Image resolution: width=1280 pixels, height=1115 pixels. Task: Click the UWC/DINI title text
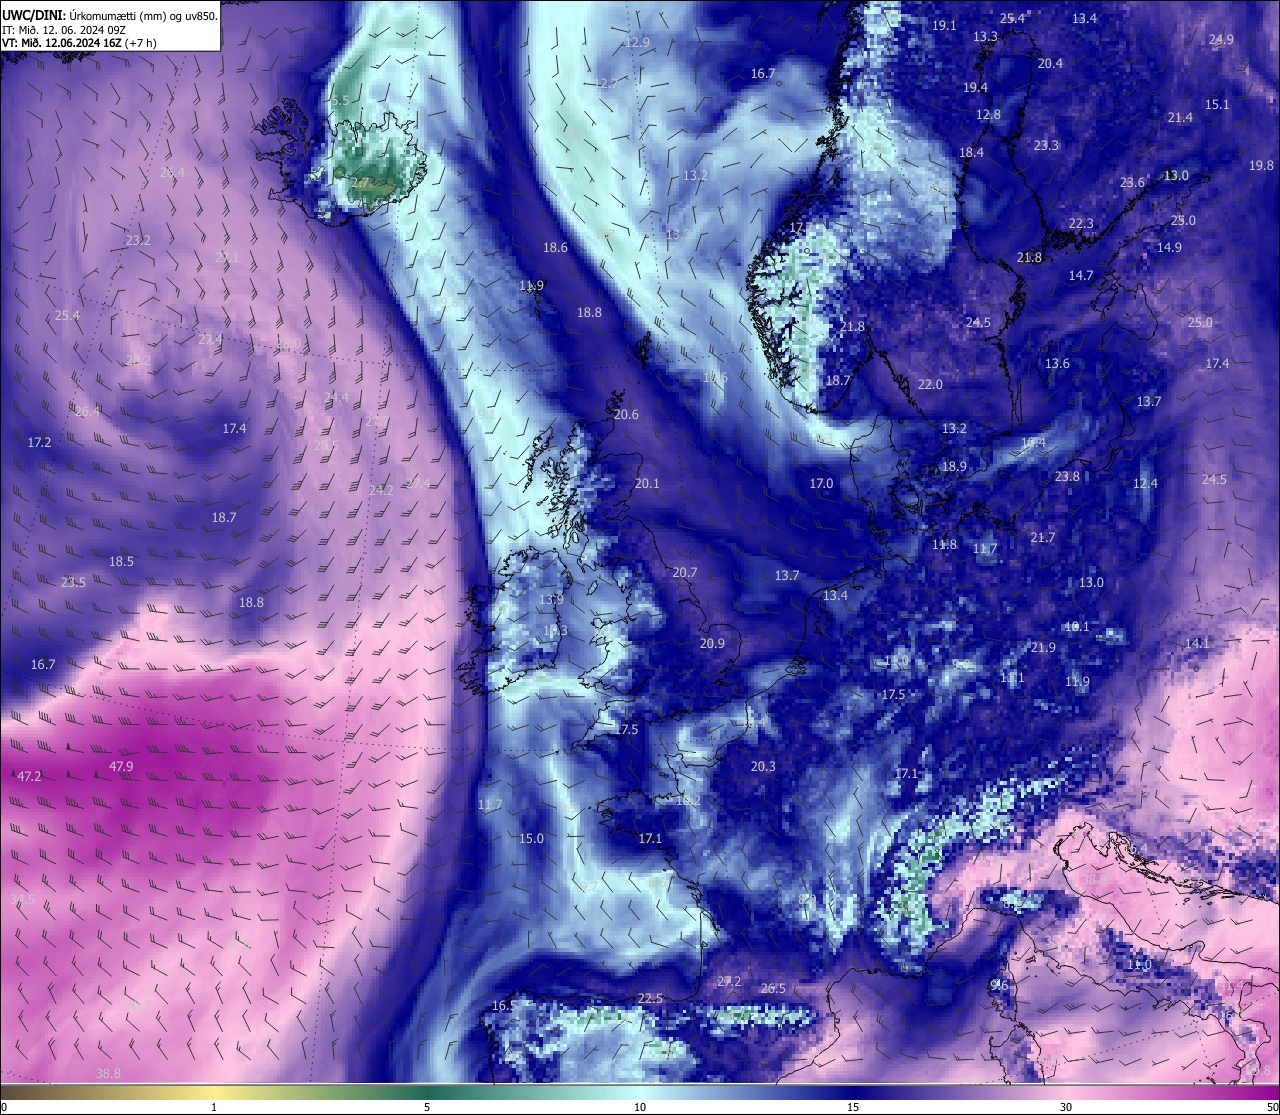[x=33, y=16]
